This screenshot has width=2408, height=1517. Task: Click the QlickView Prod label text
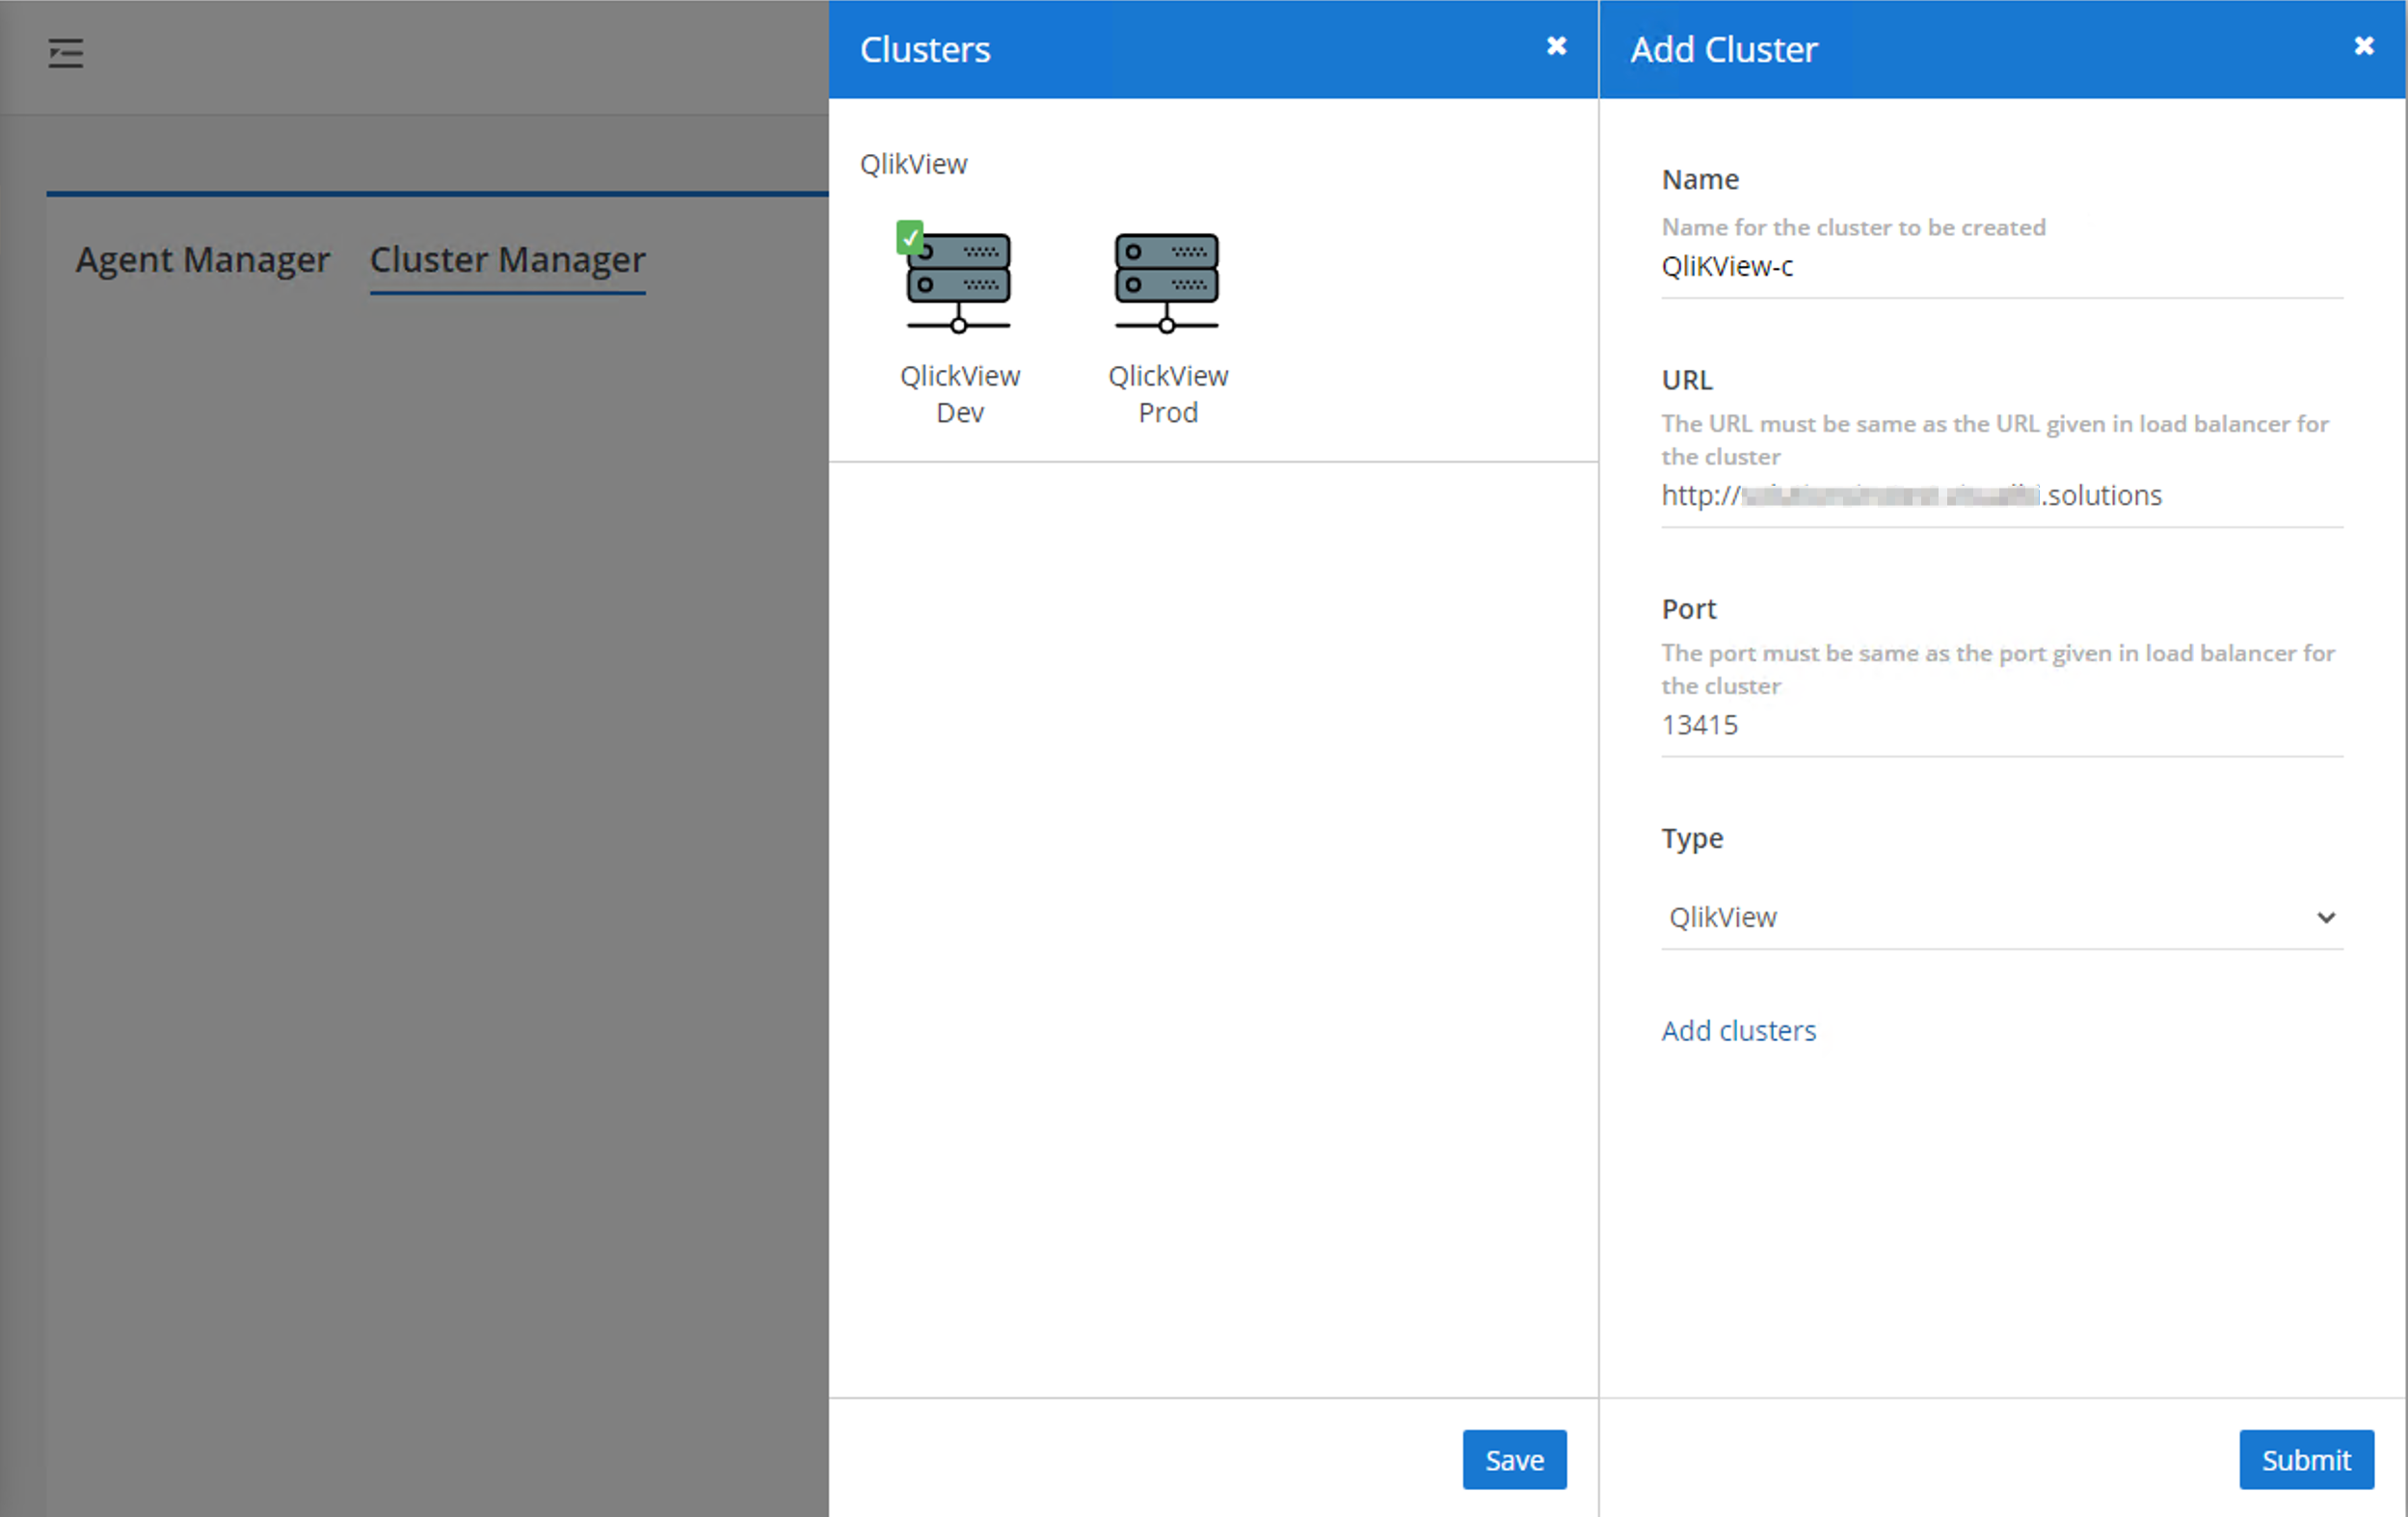click(1168, 394)
